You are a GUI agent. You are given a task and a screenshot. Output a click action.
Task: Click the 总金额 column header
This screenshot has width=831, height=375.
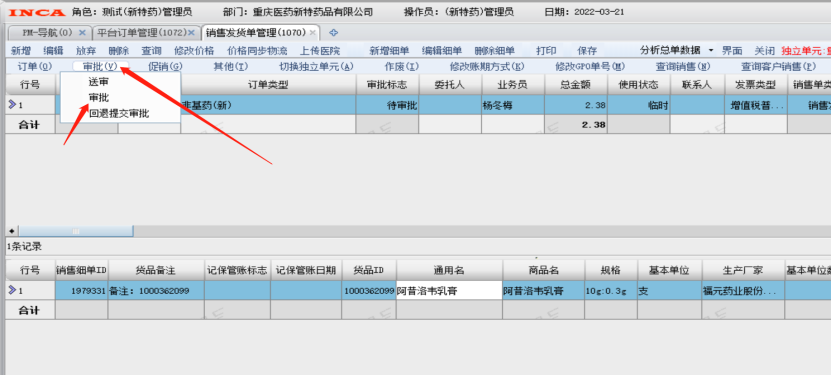[x=576, y=85]
